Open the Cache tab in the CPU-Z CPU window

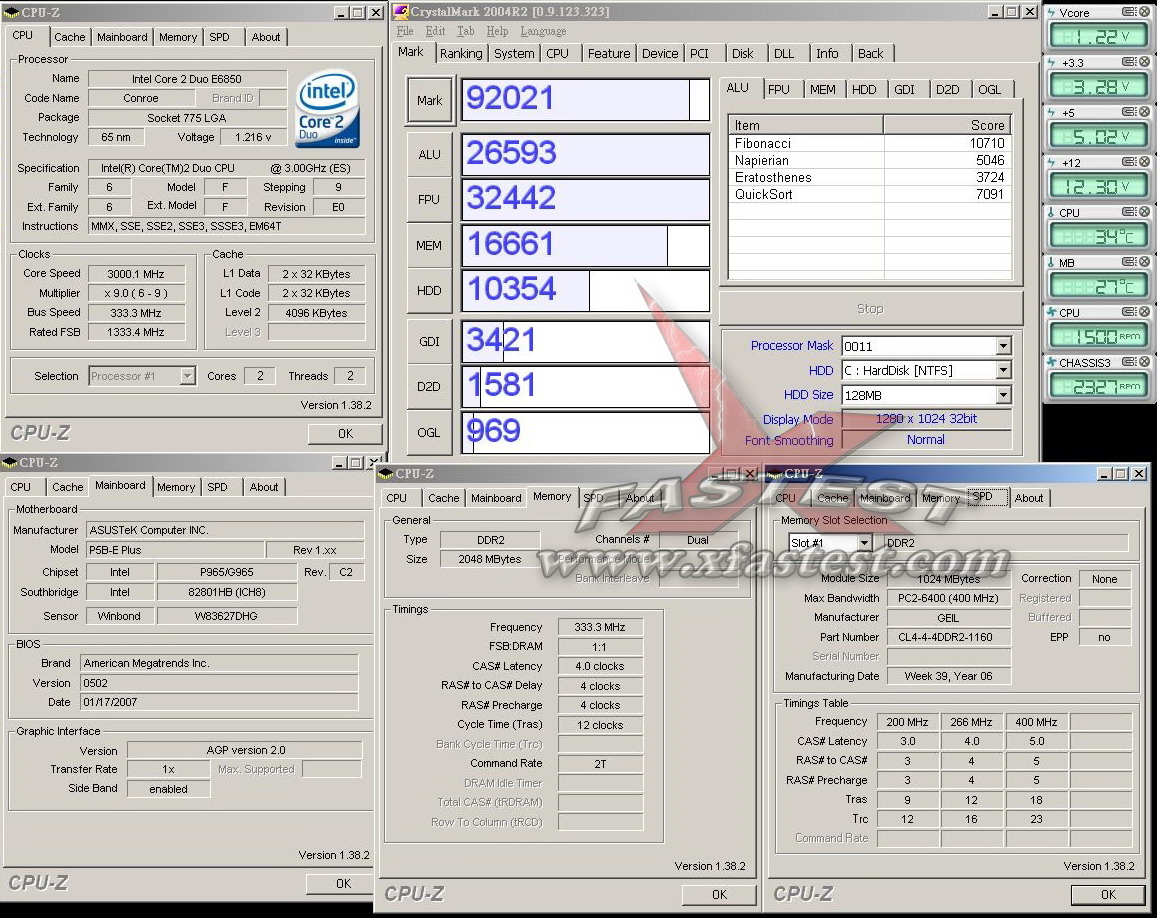pyautogui.click(x=69, y=37)
